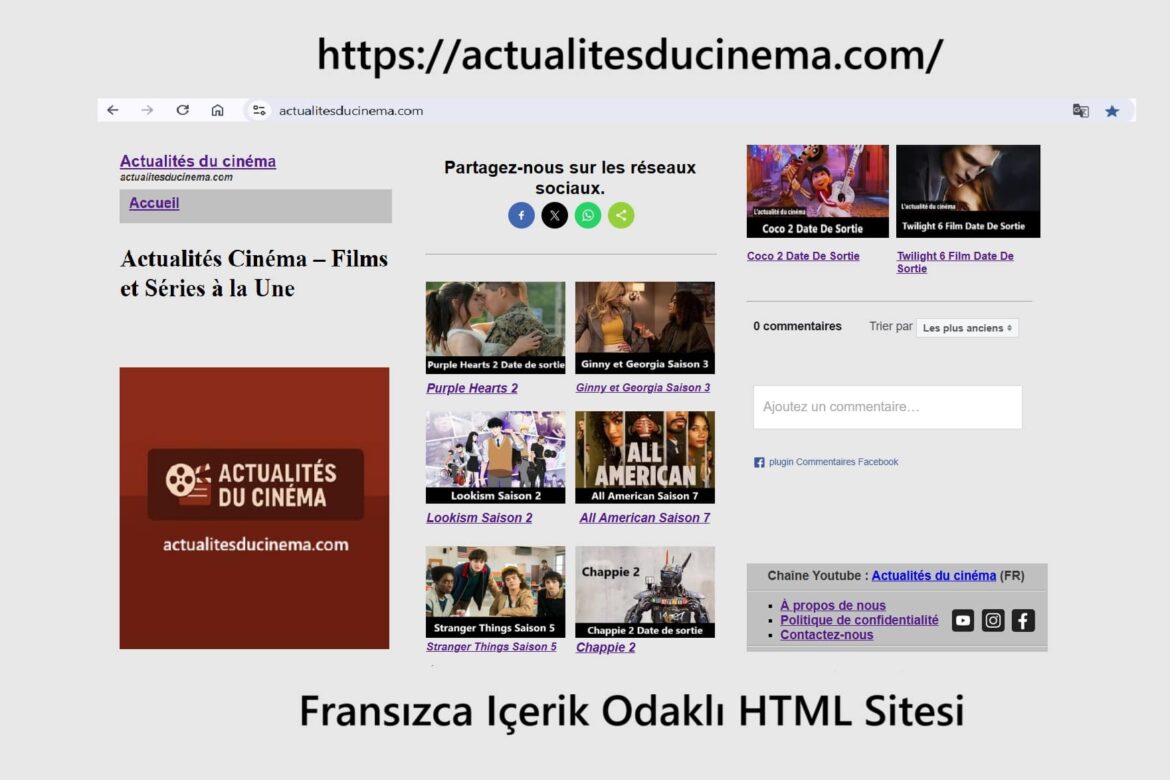Share on WhatsApp via green icon
This screenshot has width=1170, height=780.
tap(588, 215)
